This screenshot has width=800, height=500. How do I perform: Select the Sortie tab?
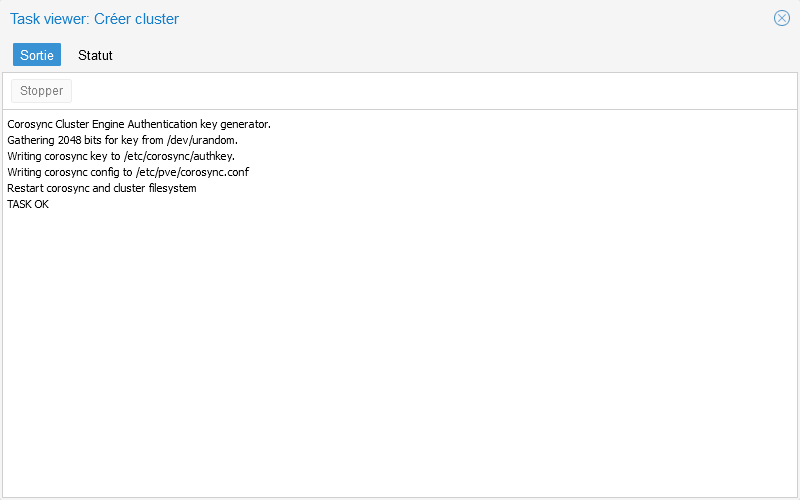coord(37,55)
